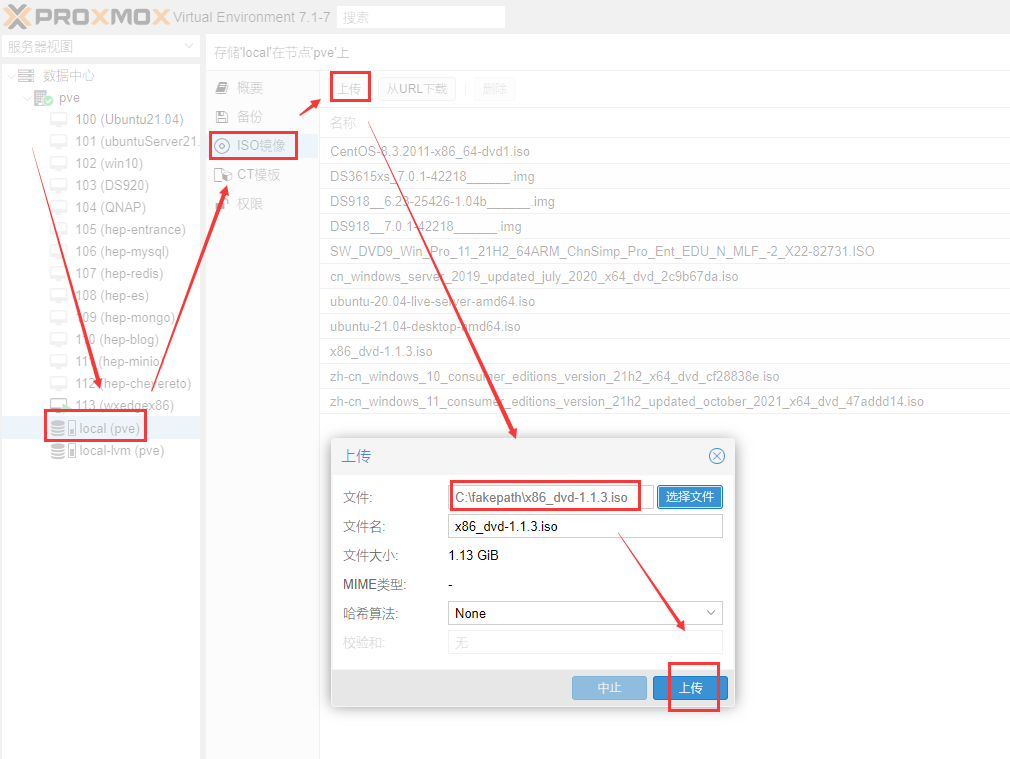Switch to the ISO镜像 tab

(x=253, y=146)
